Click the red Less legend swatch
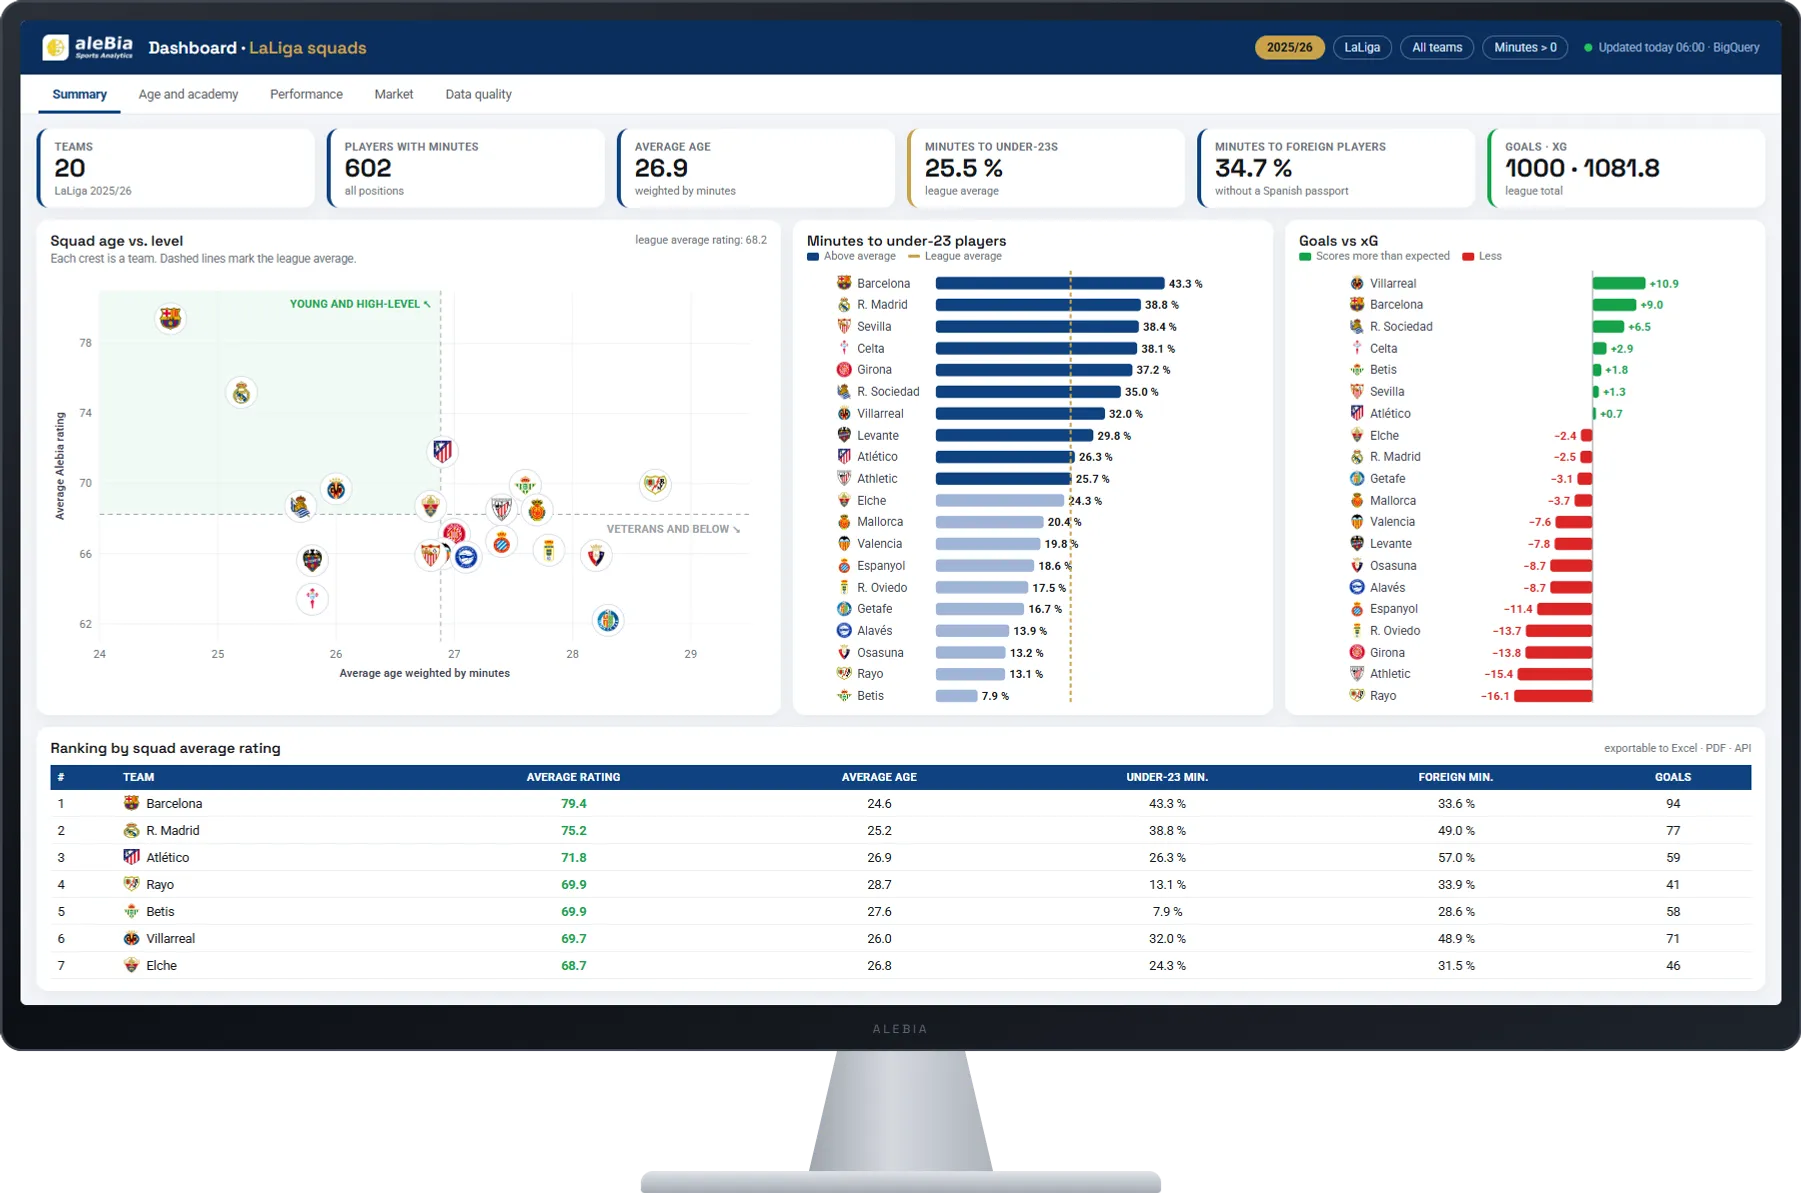 pyautogui.click(x=1468, y=257)
